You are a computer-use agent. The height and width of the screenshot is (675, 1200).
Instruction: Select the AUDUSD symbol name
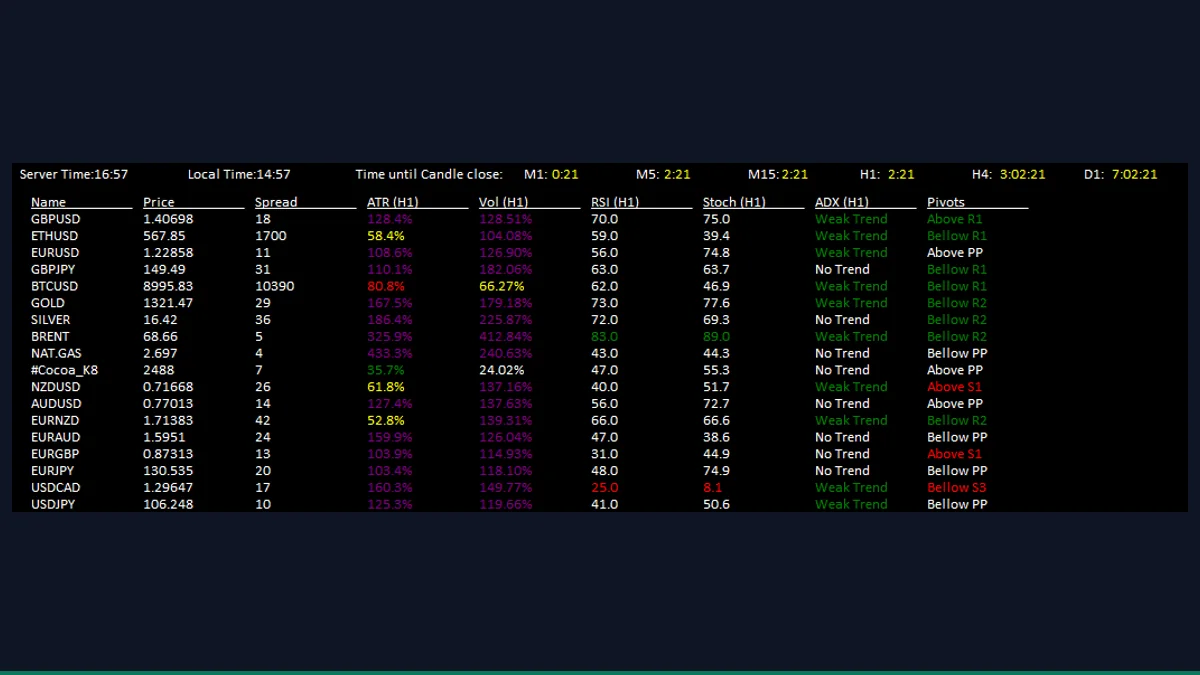point(56,404)
